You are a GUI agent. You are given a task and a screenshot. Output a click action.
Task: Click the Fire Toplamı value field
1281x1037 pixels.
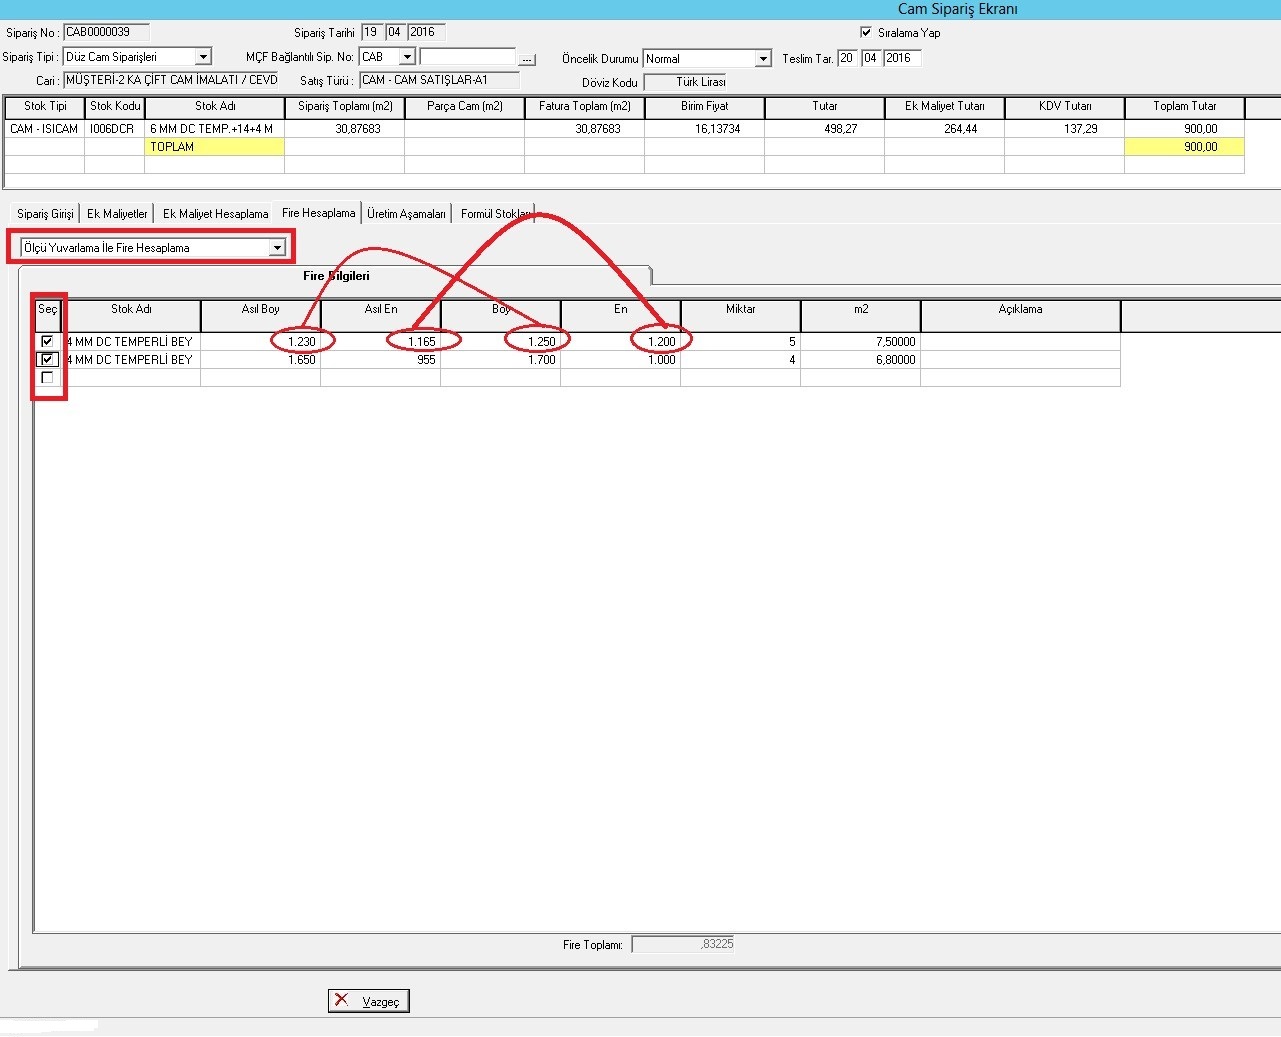pyautogui.click(x=683, y=944)
